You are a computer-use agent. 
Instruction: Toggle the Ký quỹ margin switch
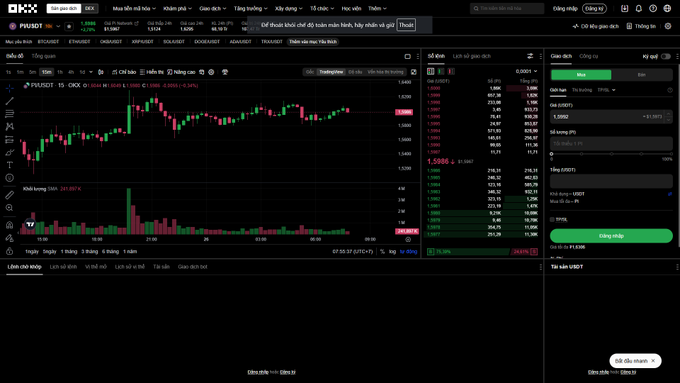[x=666, y=56]
